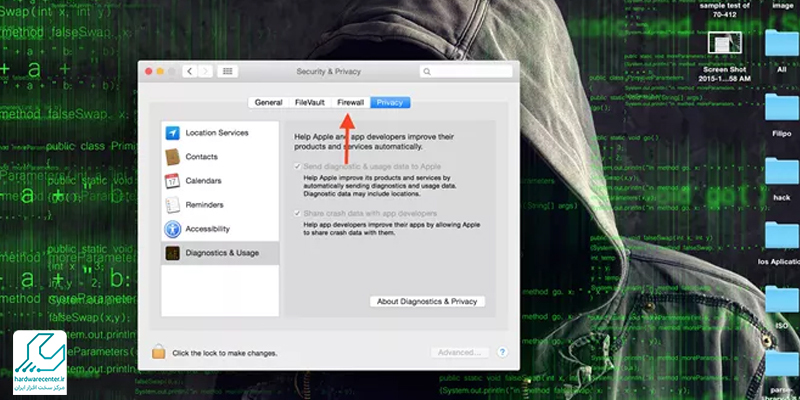
Task: Open Calendars in the privacy sidebar
Action: pyautogui.click(x=203, y=181)
